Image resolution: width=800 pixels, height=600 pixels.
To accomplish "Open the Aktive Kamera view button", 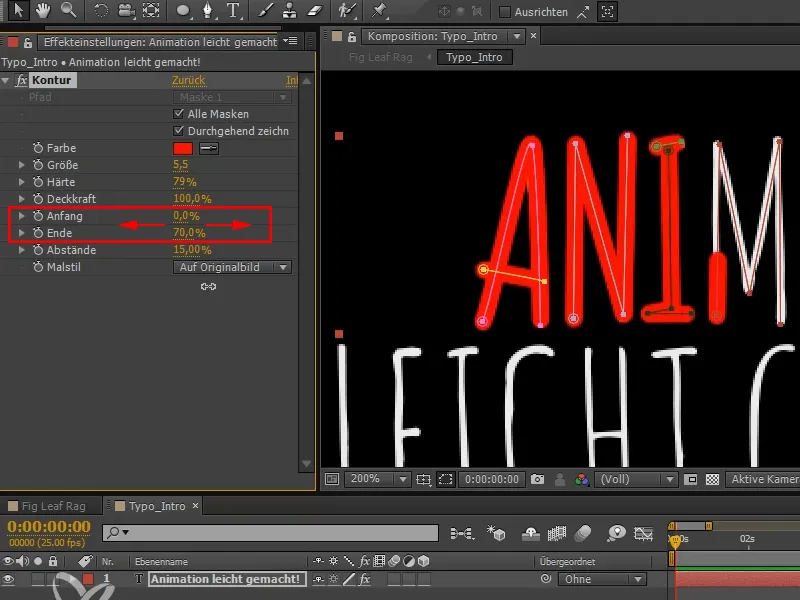I will [x=763, y=479].
